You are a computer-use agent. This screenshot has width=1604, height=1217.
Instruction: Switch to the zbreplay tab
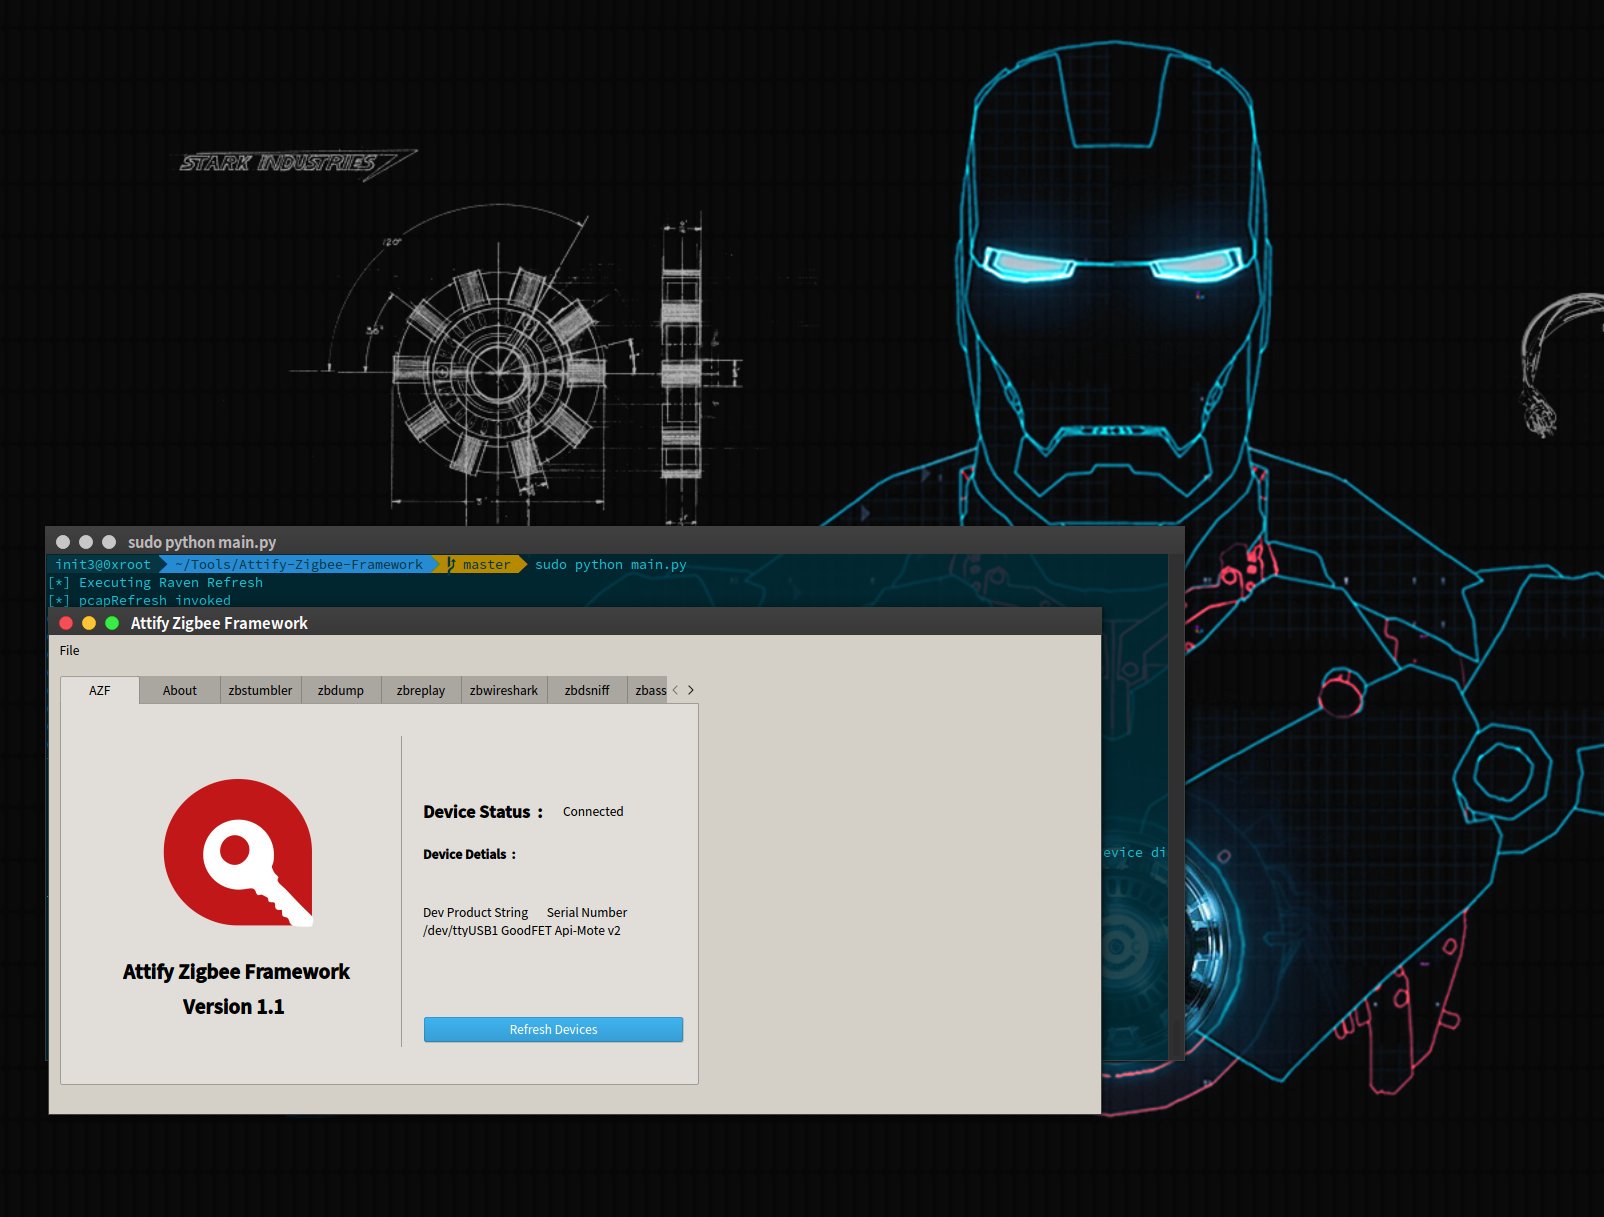(x=421, y=690)
